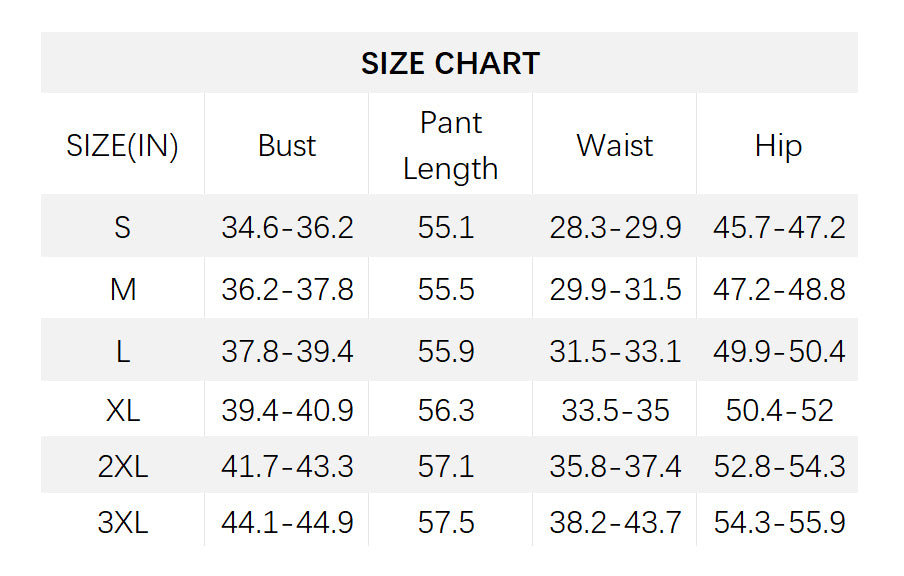The image size is (904, 576).
Task: Click waist value 31.5-33.1
Action: tap(614, 352)
